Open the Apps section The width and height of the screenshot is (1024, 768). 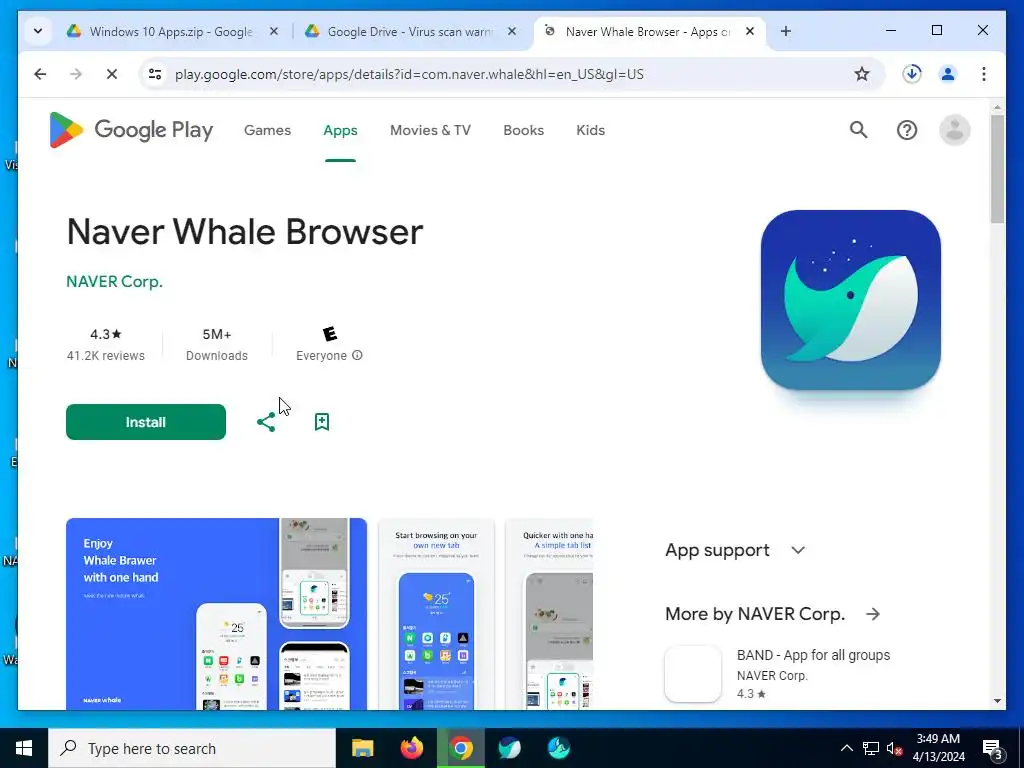coord(340,130)
